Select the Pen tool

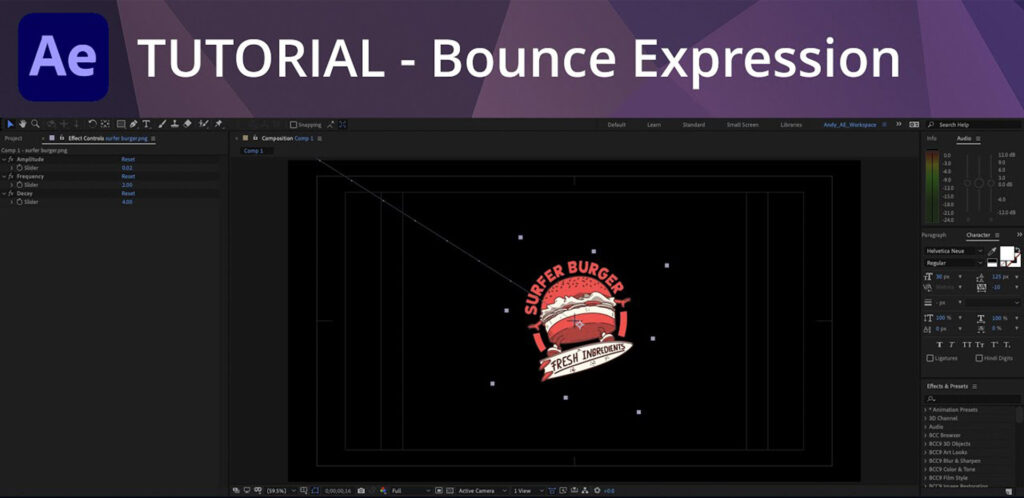point(134,124)
